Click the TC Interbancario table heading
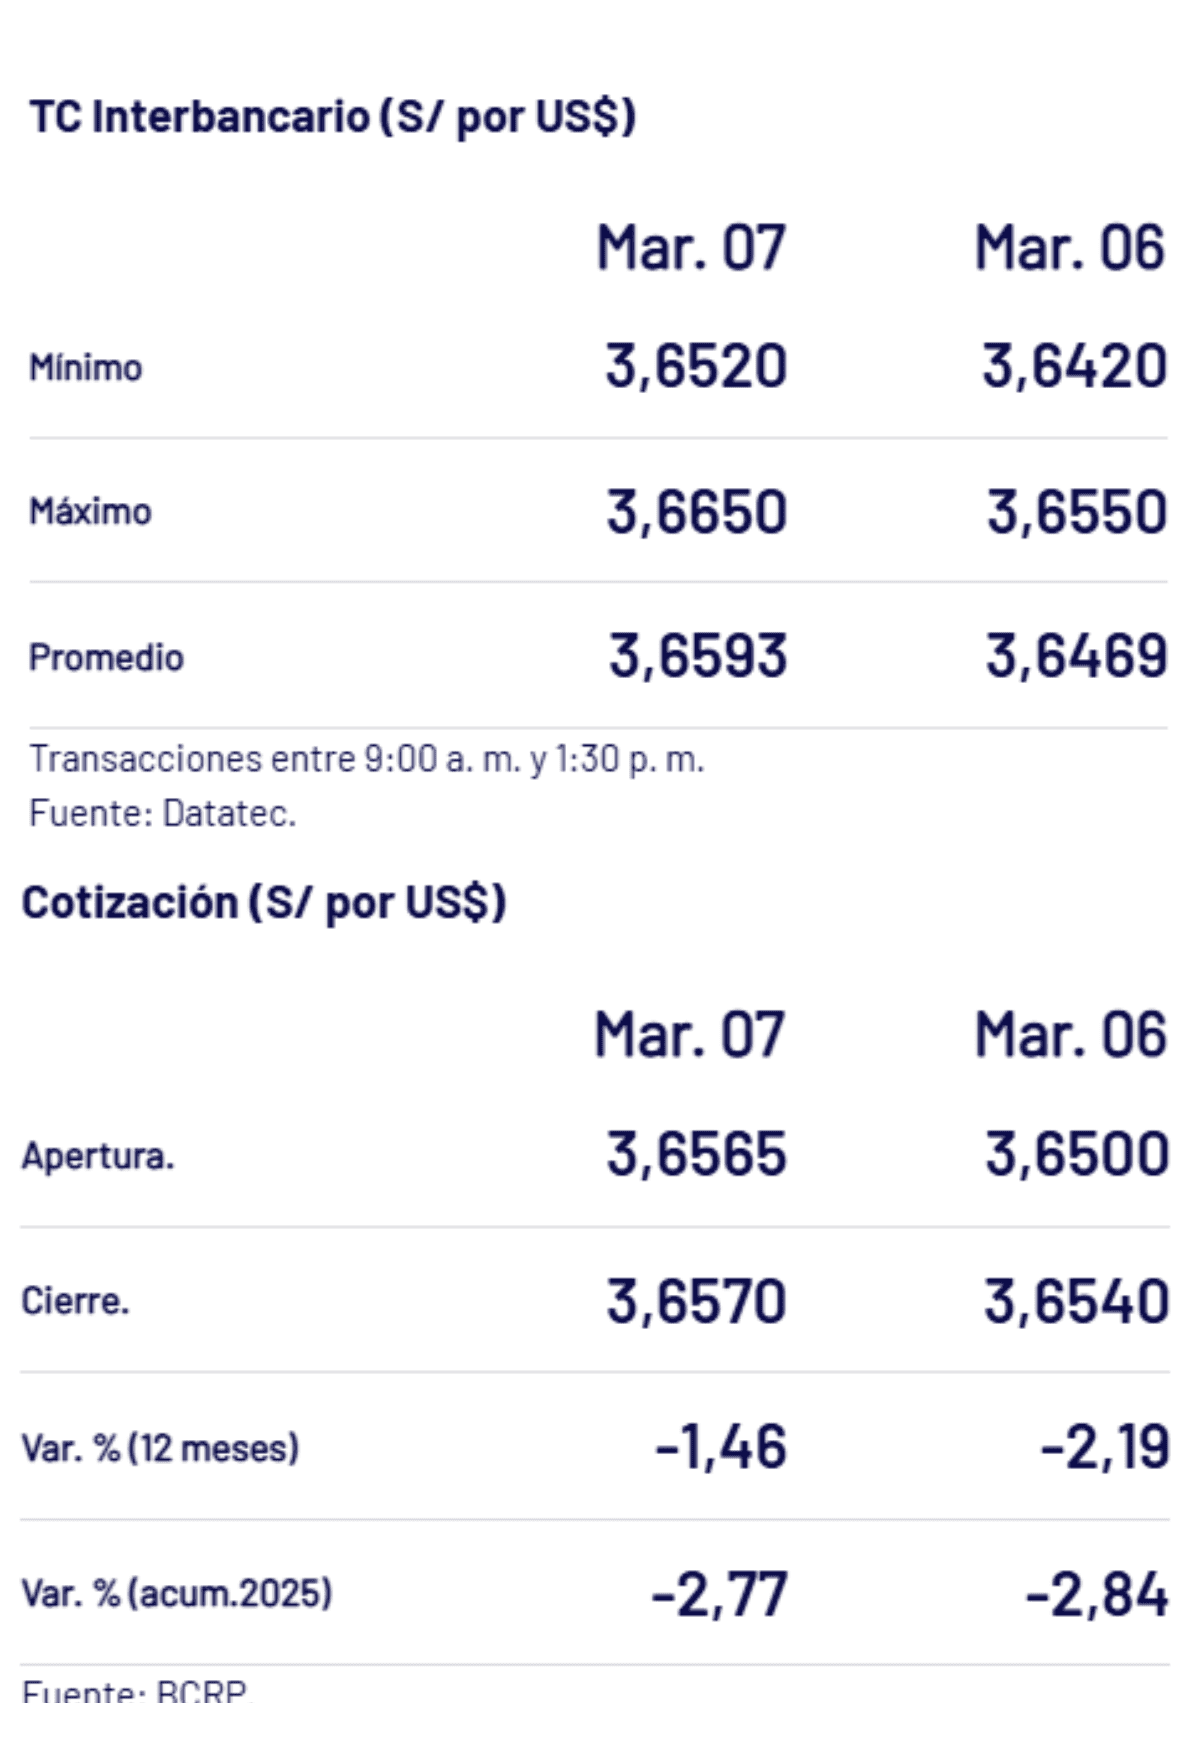This screenshot has height=1750, width=1200. click(332, 116)
